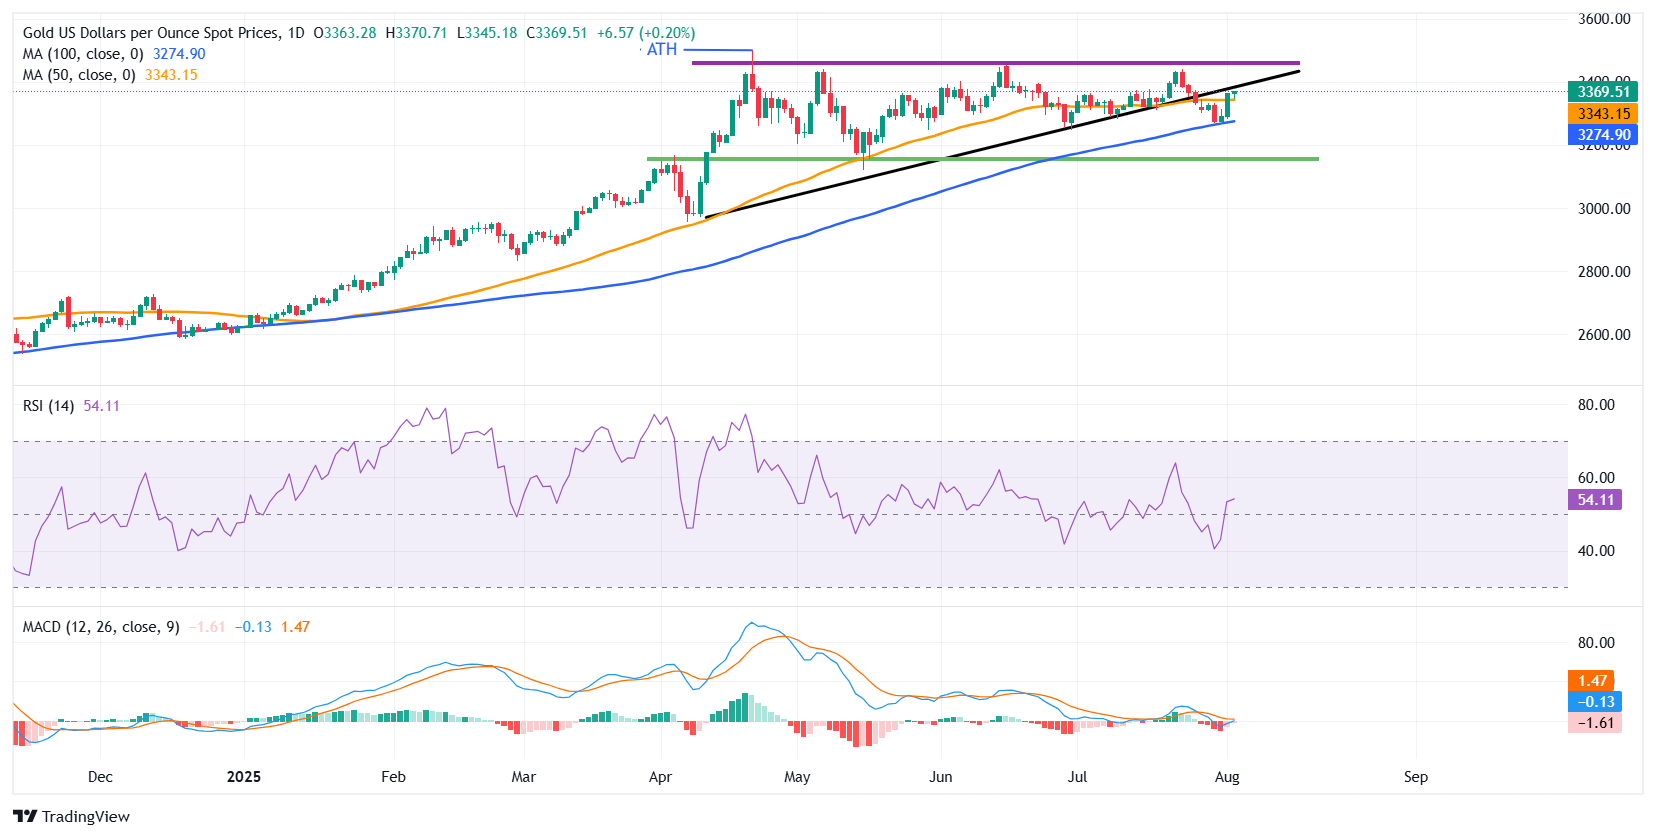Click the Apr label on the time axis
This screenshot has width=1656, height=838.
tap(660, 777)
